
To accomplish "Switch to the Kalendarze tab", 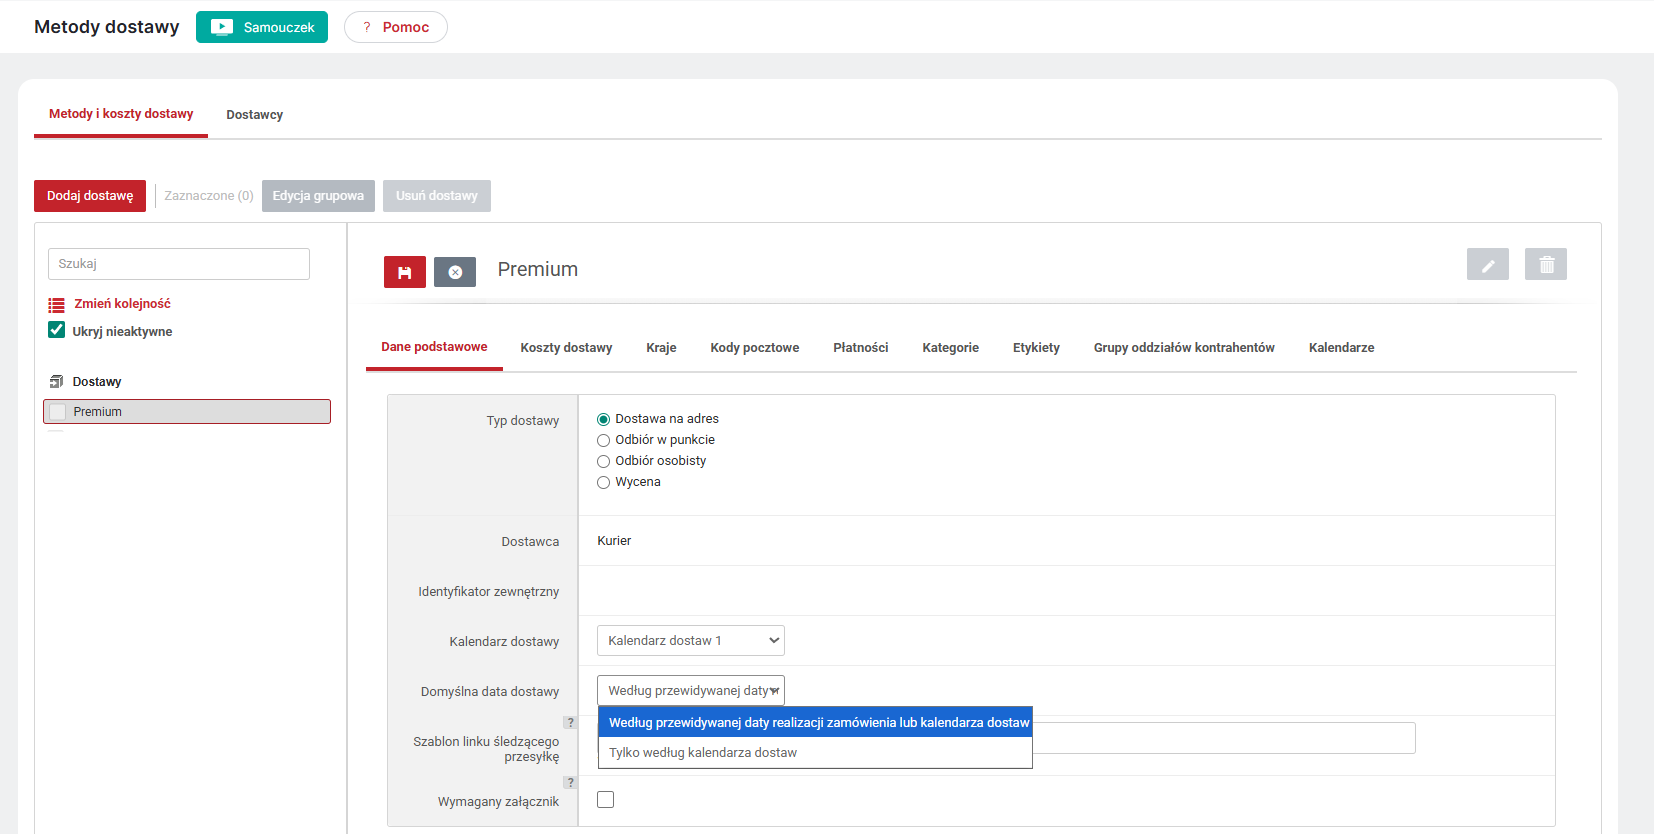I will (x=1342, y=348).
